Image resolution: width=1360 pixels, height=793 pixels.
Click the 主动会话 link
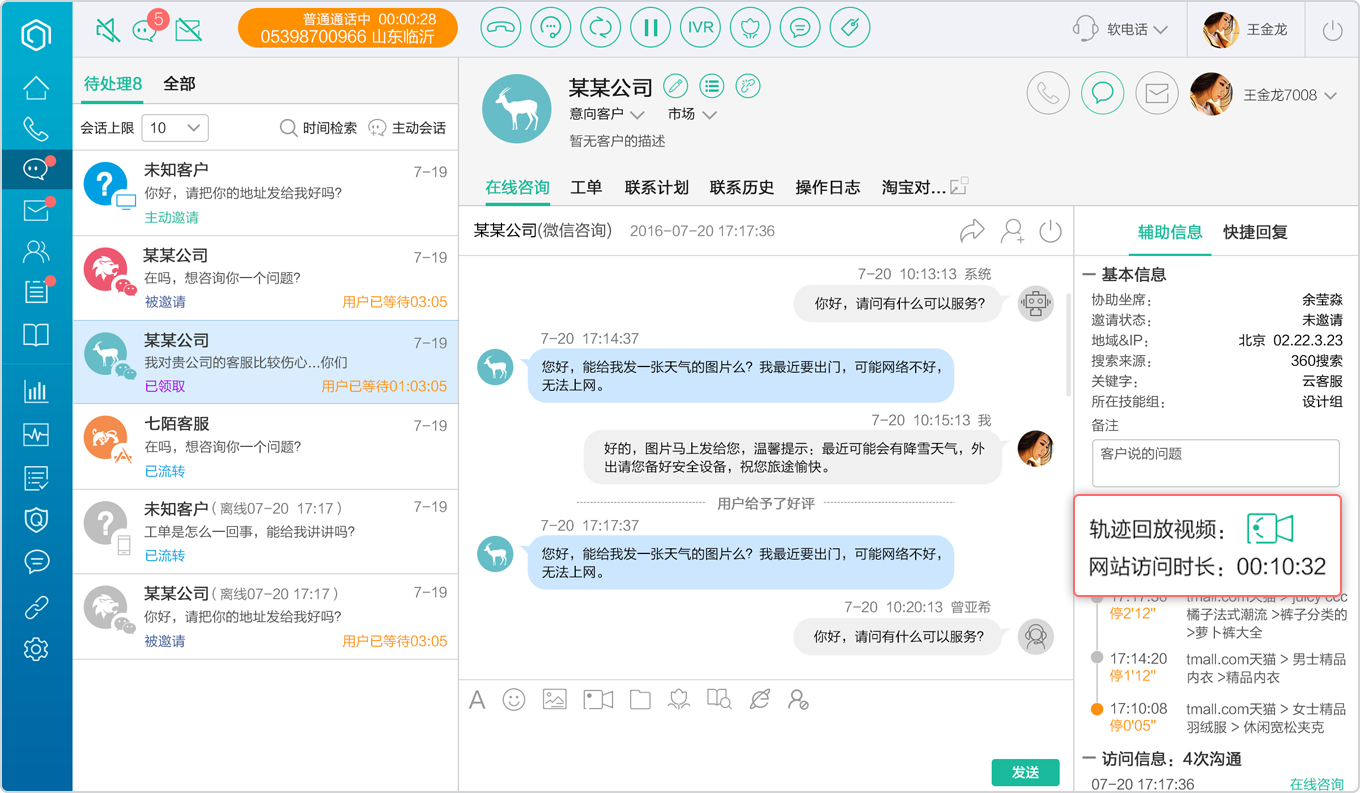pyautogui.click(x=407, y=128)
